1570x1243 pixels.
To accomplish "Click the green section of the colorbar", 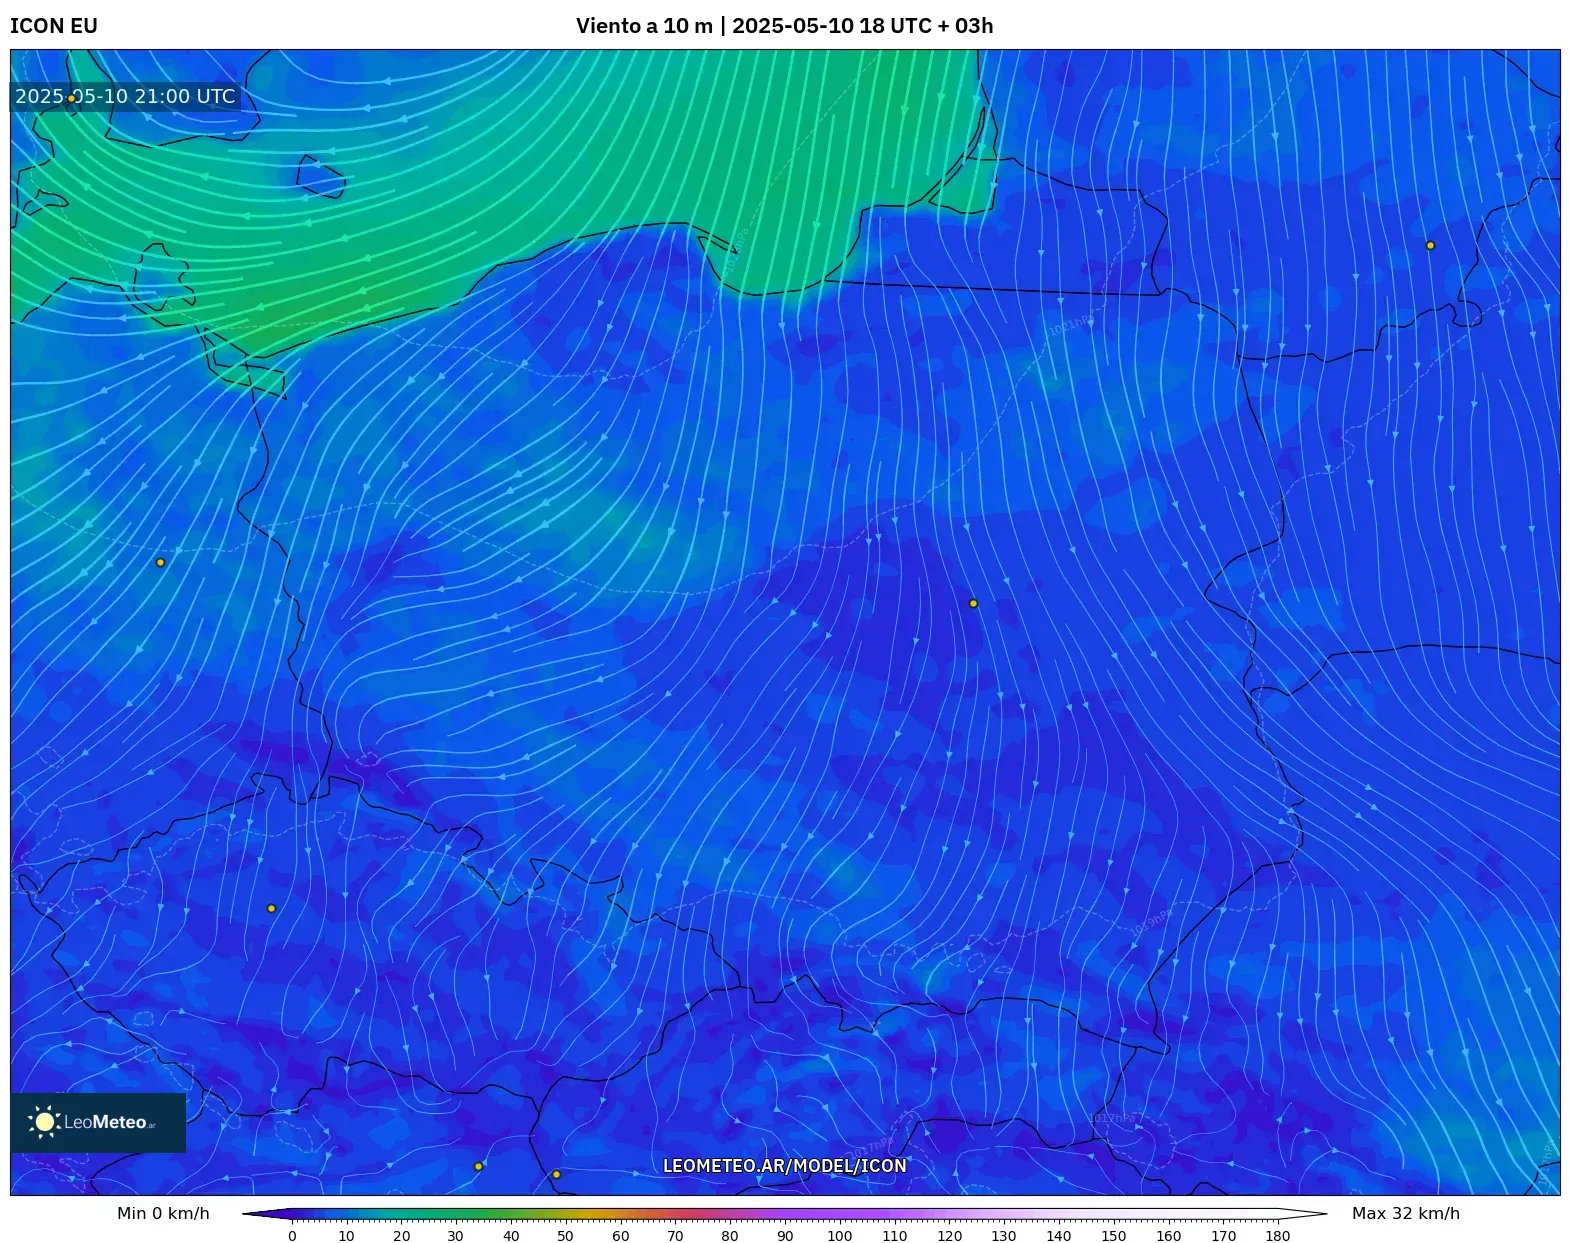I will (470, 1214).
